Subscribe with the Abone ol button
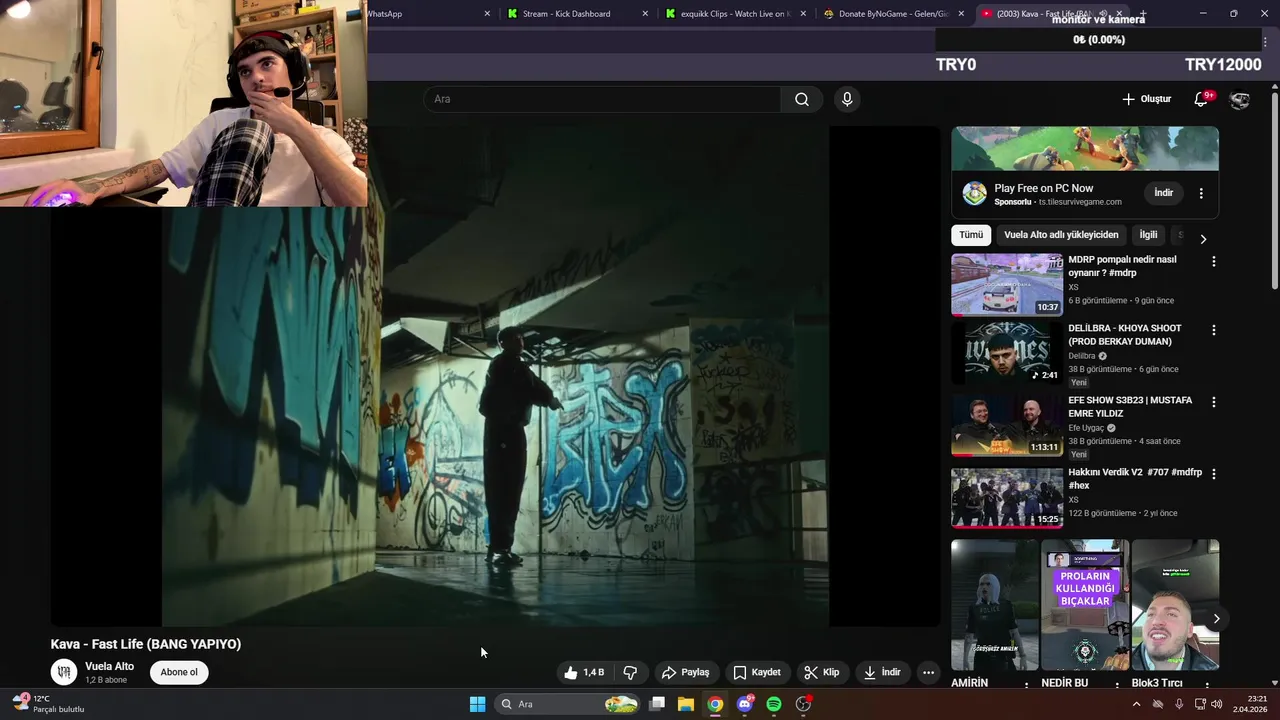Viewport: 1280px width, 720px height. tap(179, 672)
